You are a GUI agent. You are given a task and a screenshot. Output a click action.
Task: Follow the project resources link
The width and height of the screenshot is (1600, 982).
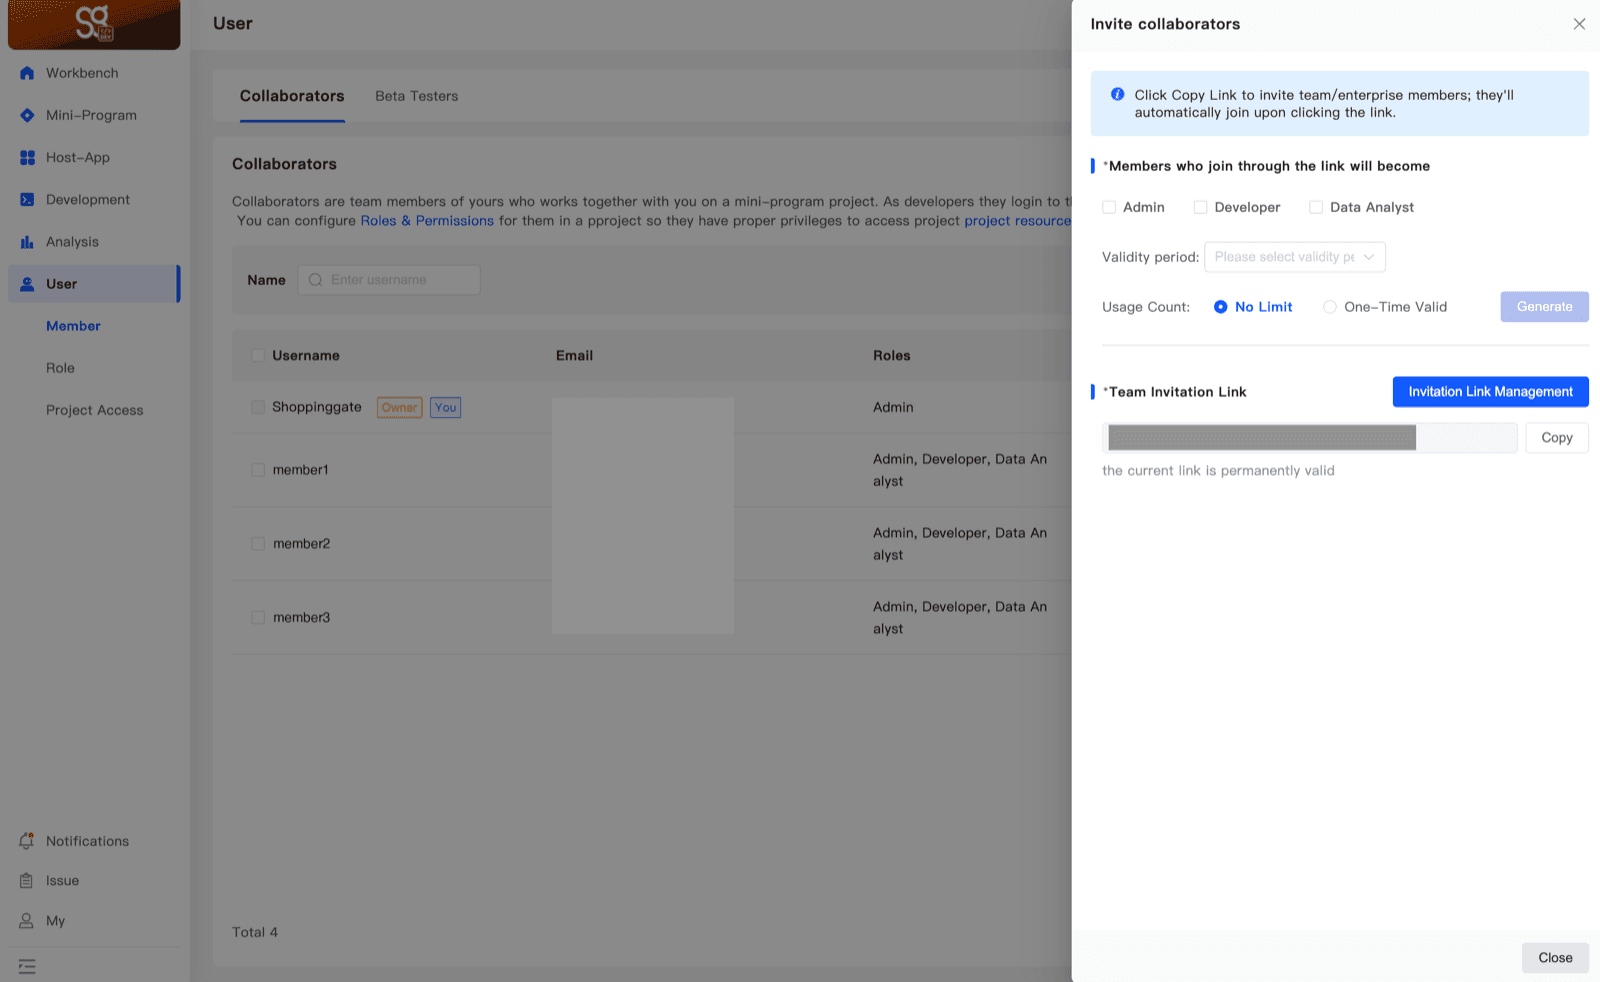pyautogui.click(x=1018, y=221)
